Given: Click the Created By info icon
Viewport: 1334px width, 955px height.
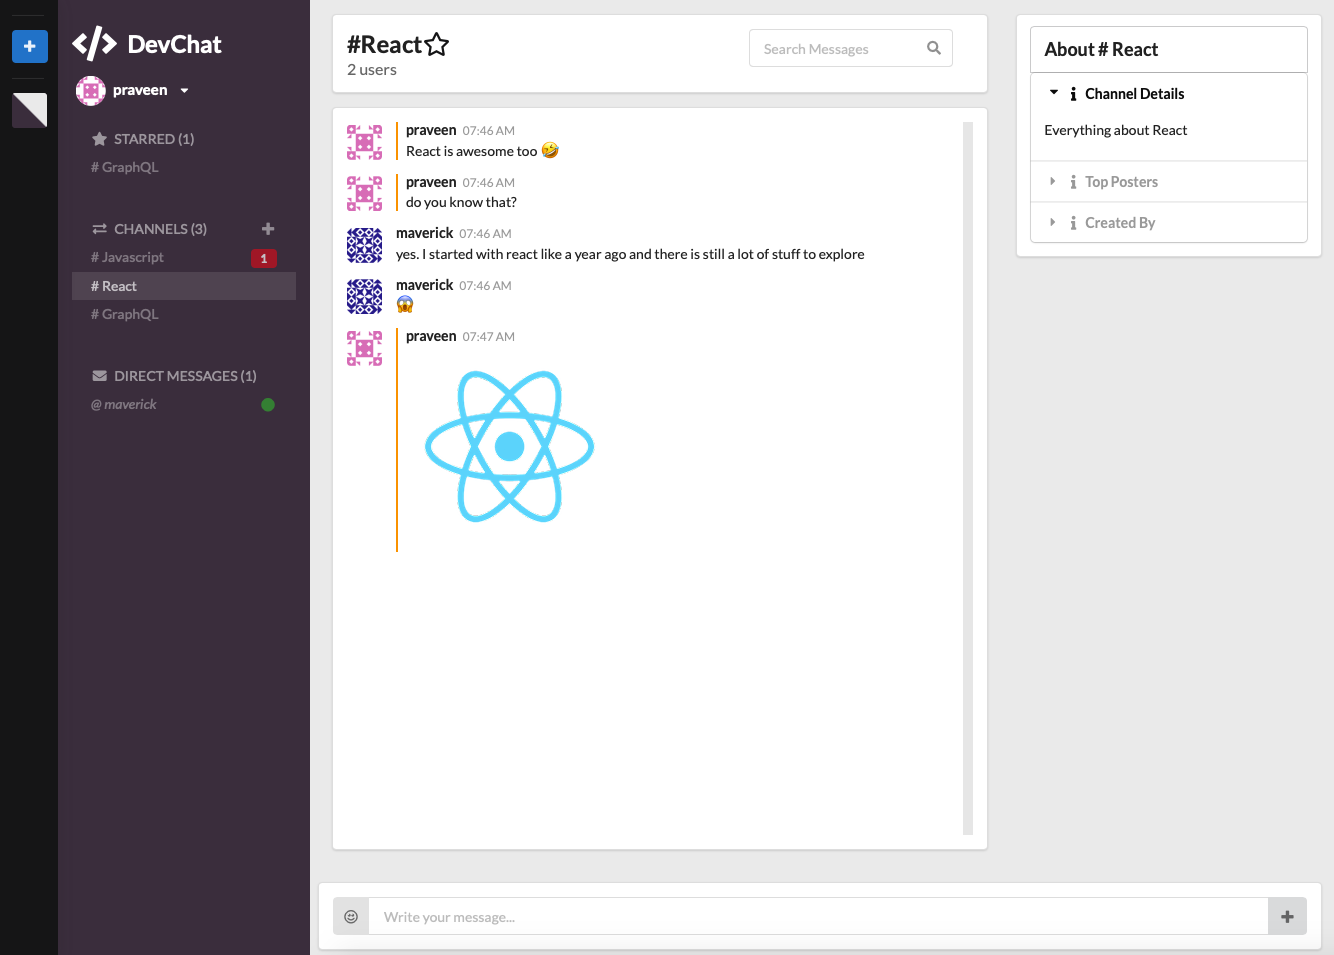Looking at the screenshot, I should [1073, 223].
